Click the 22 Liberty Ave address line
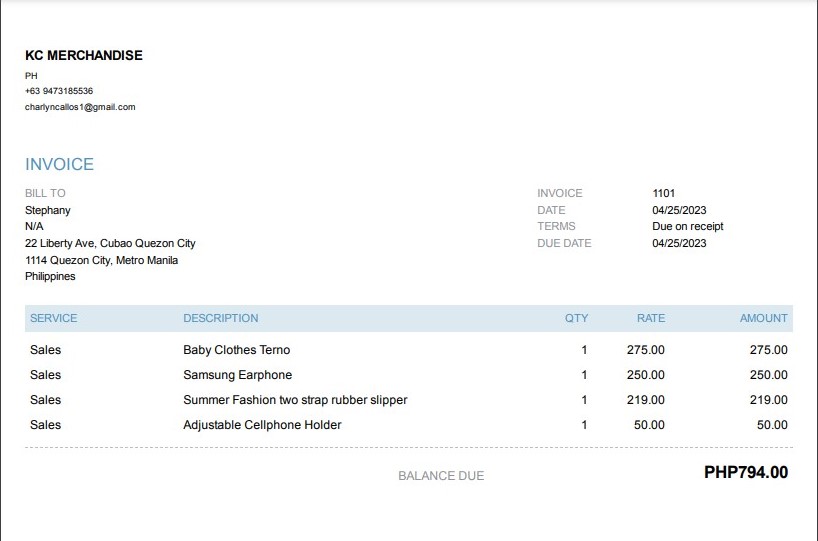This screenshot has height=541, width=818. coord(110,243)
